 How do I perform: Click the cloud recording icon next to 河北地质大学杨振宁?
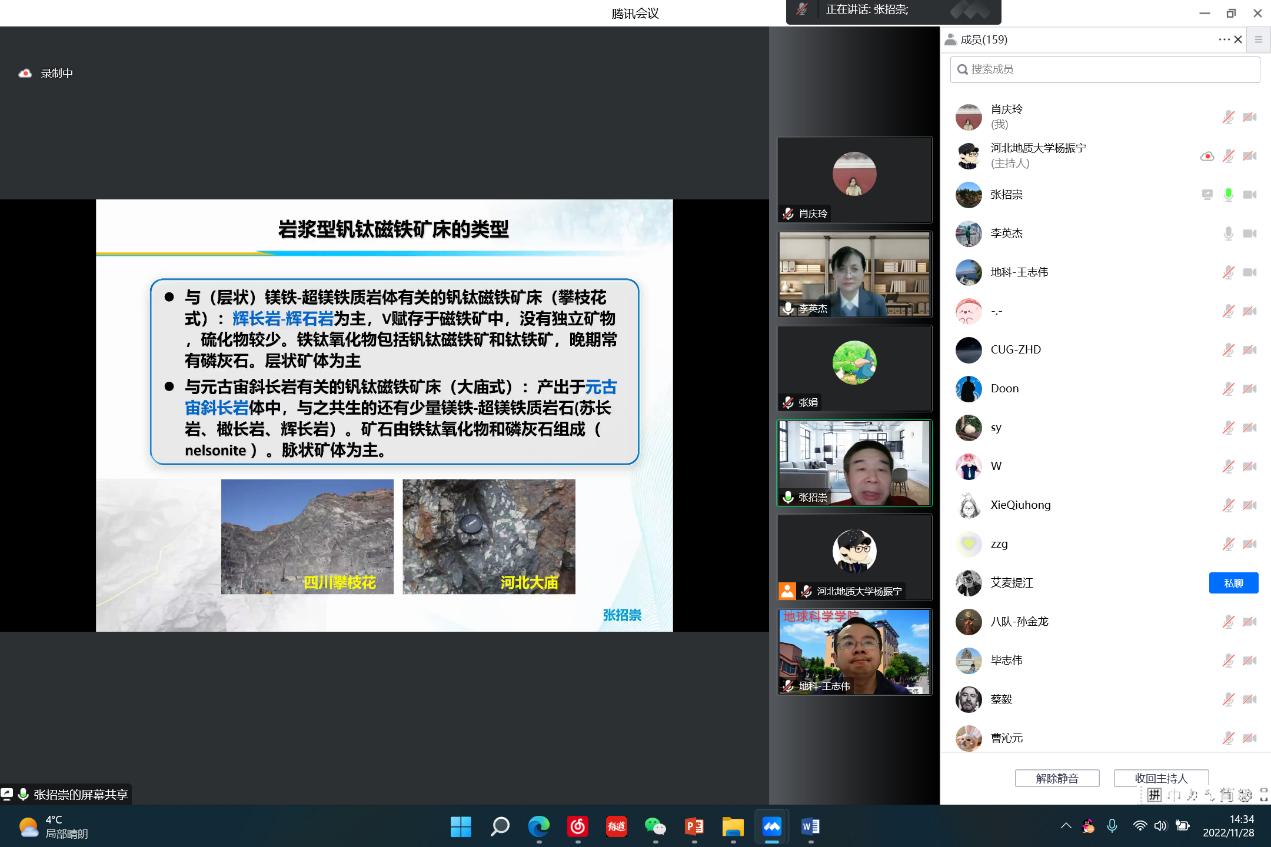tap(1207, 156)
